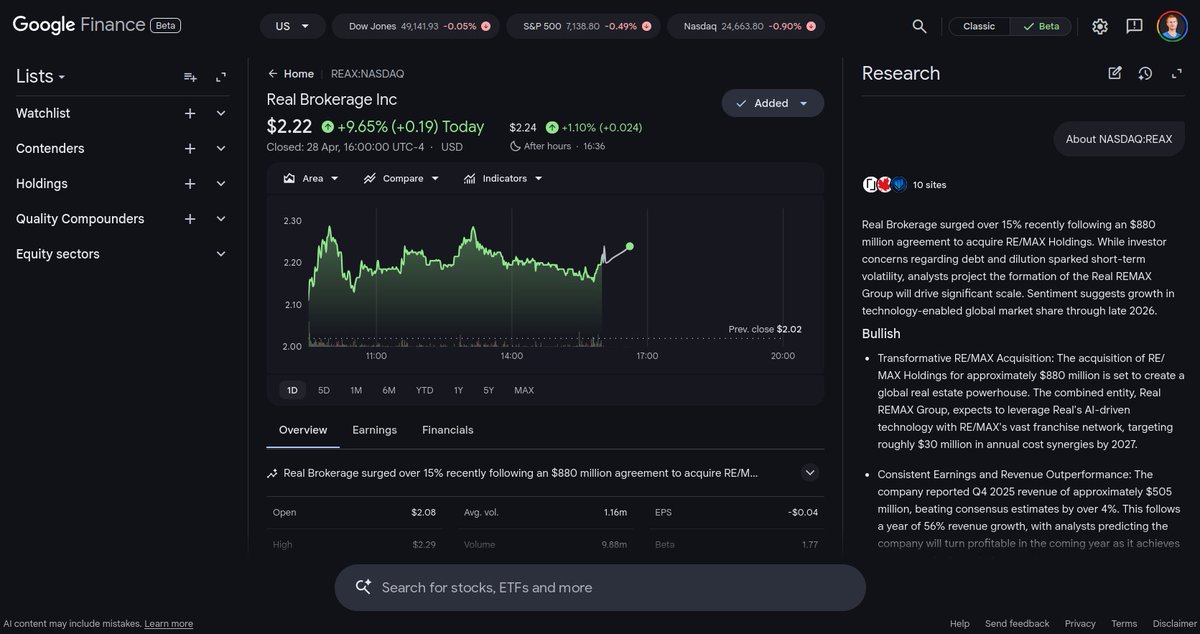
Task: Open the Terms footer link
Action: coord(1124,623)
